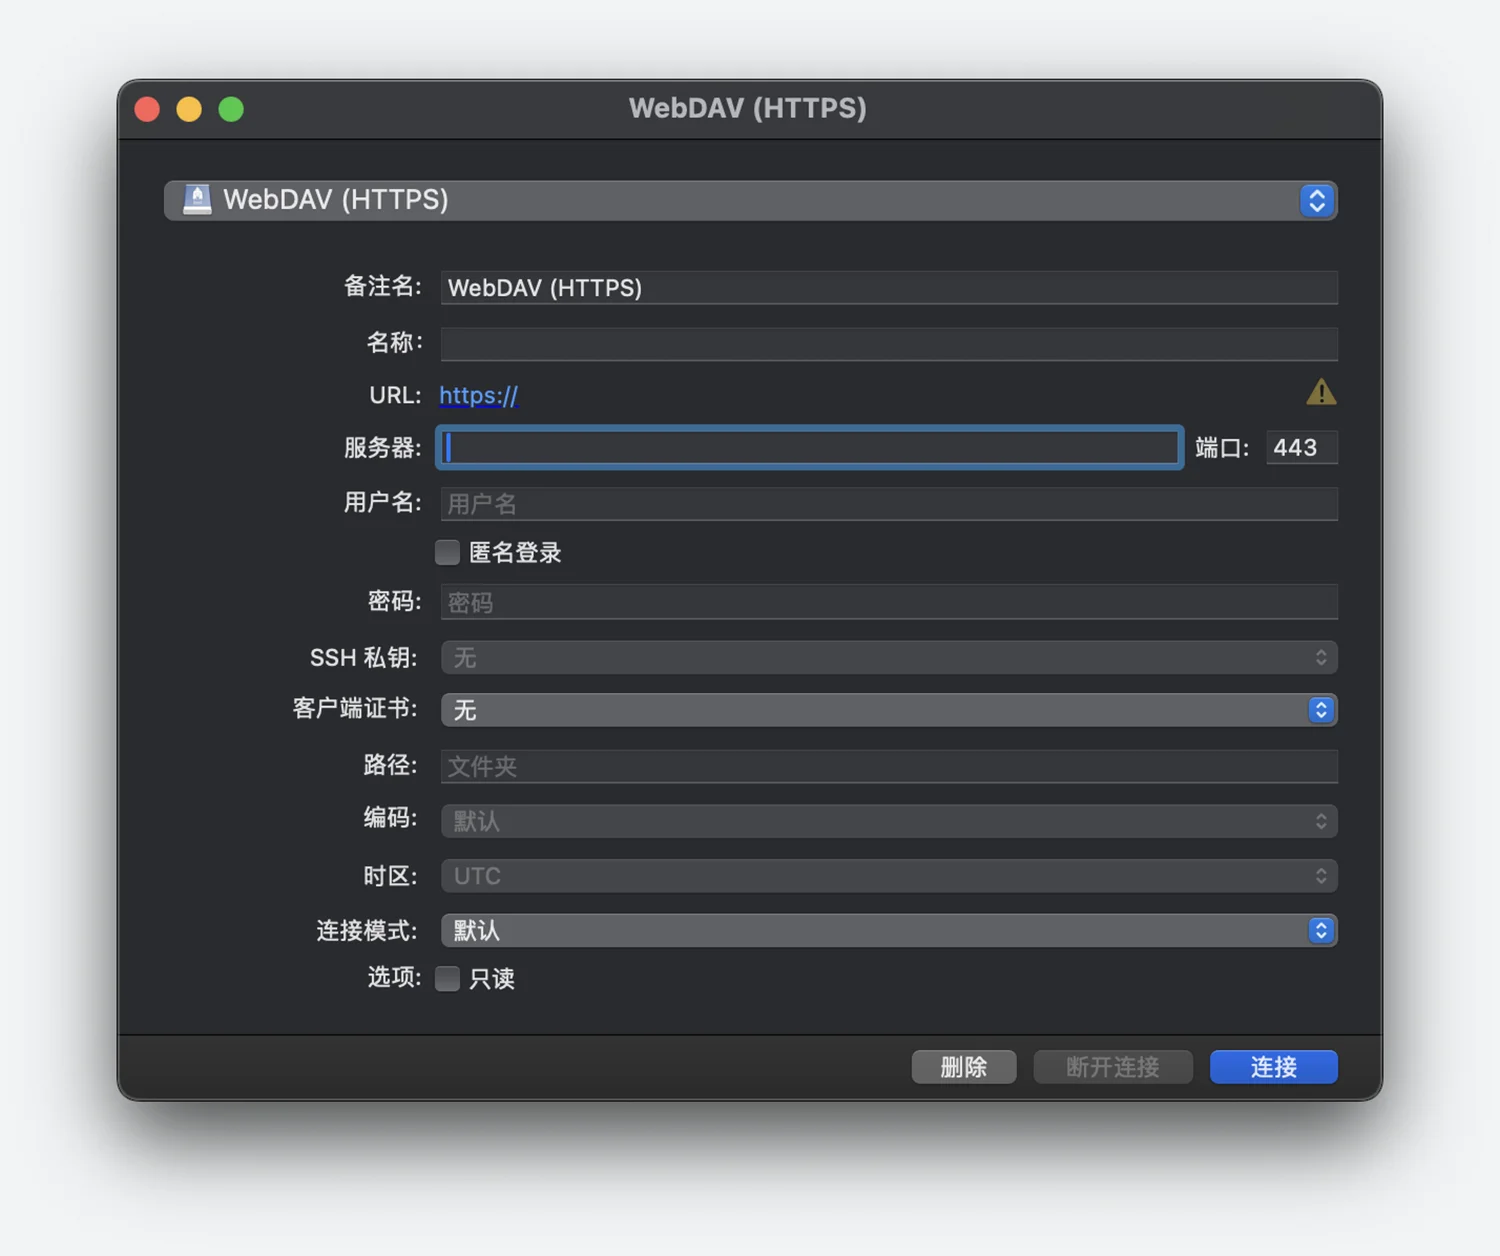Focus the 服务器 input field
1500x1256 pixels.
(810, 447)
